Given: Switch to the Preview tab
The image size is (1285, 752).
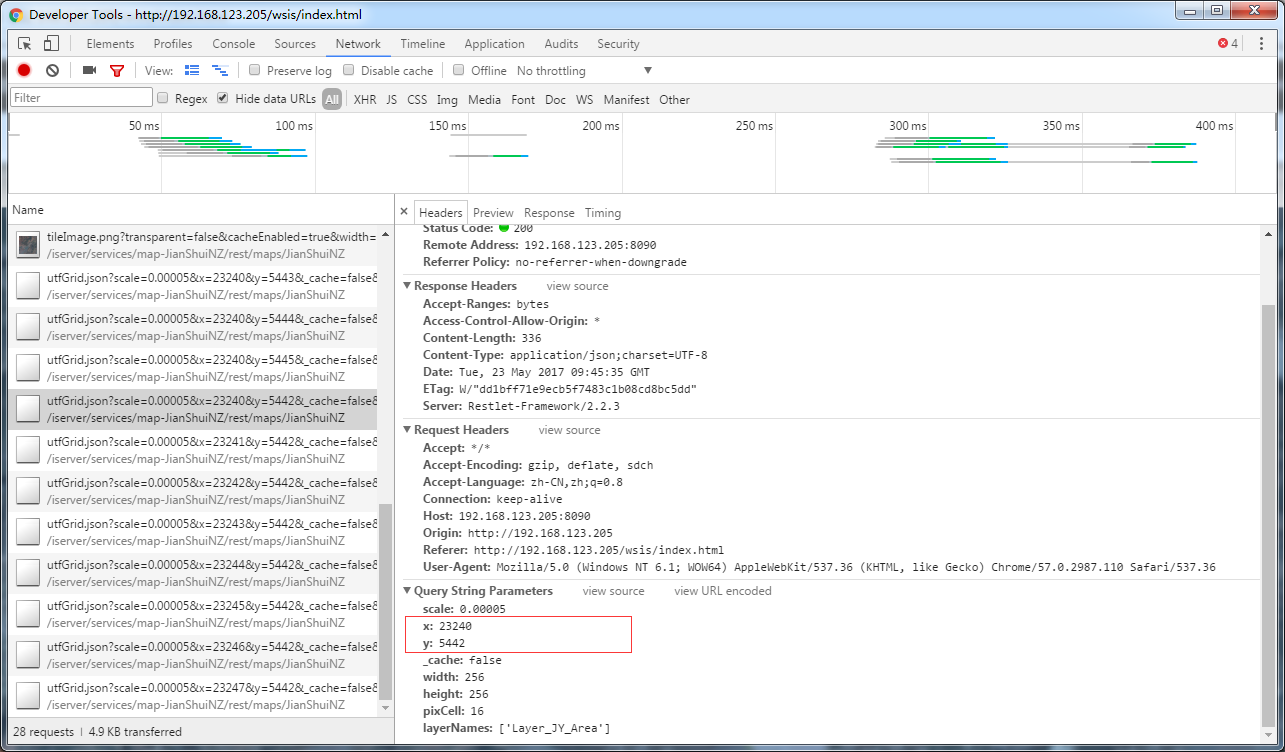Looking at the screenshot, I should coord(493,213).
